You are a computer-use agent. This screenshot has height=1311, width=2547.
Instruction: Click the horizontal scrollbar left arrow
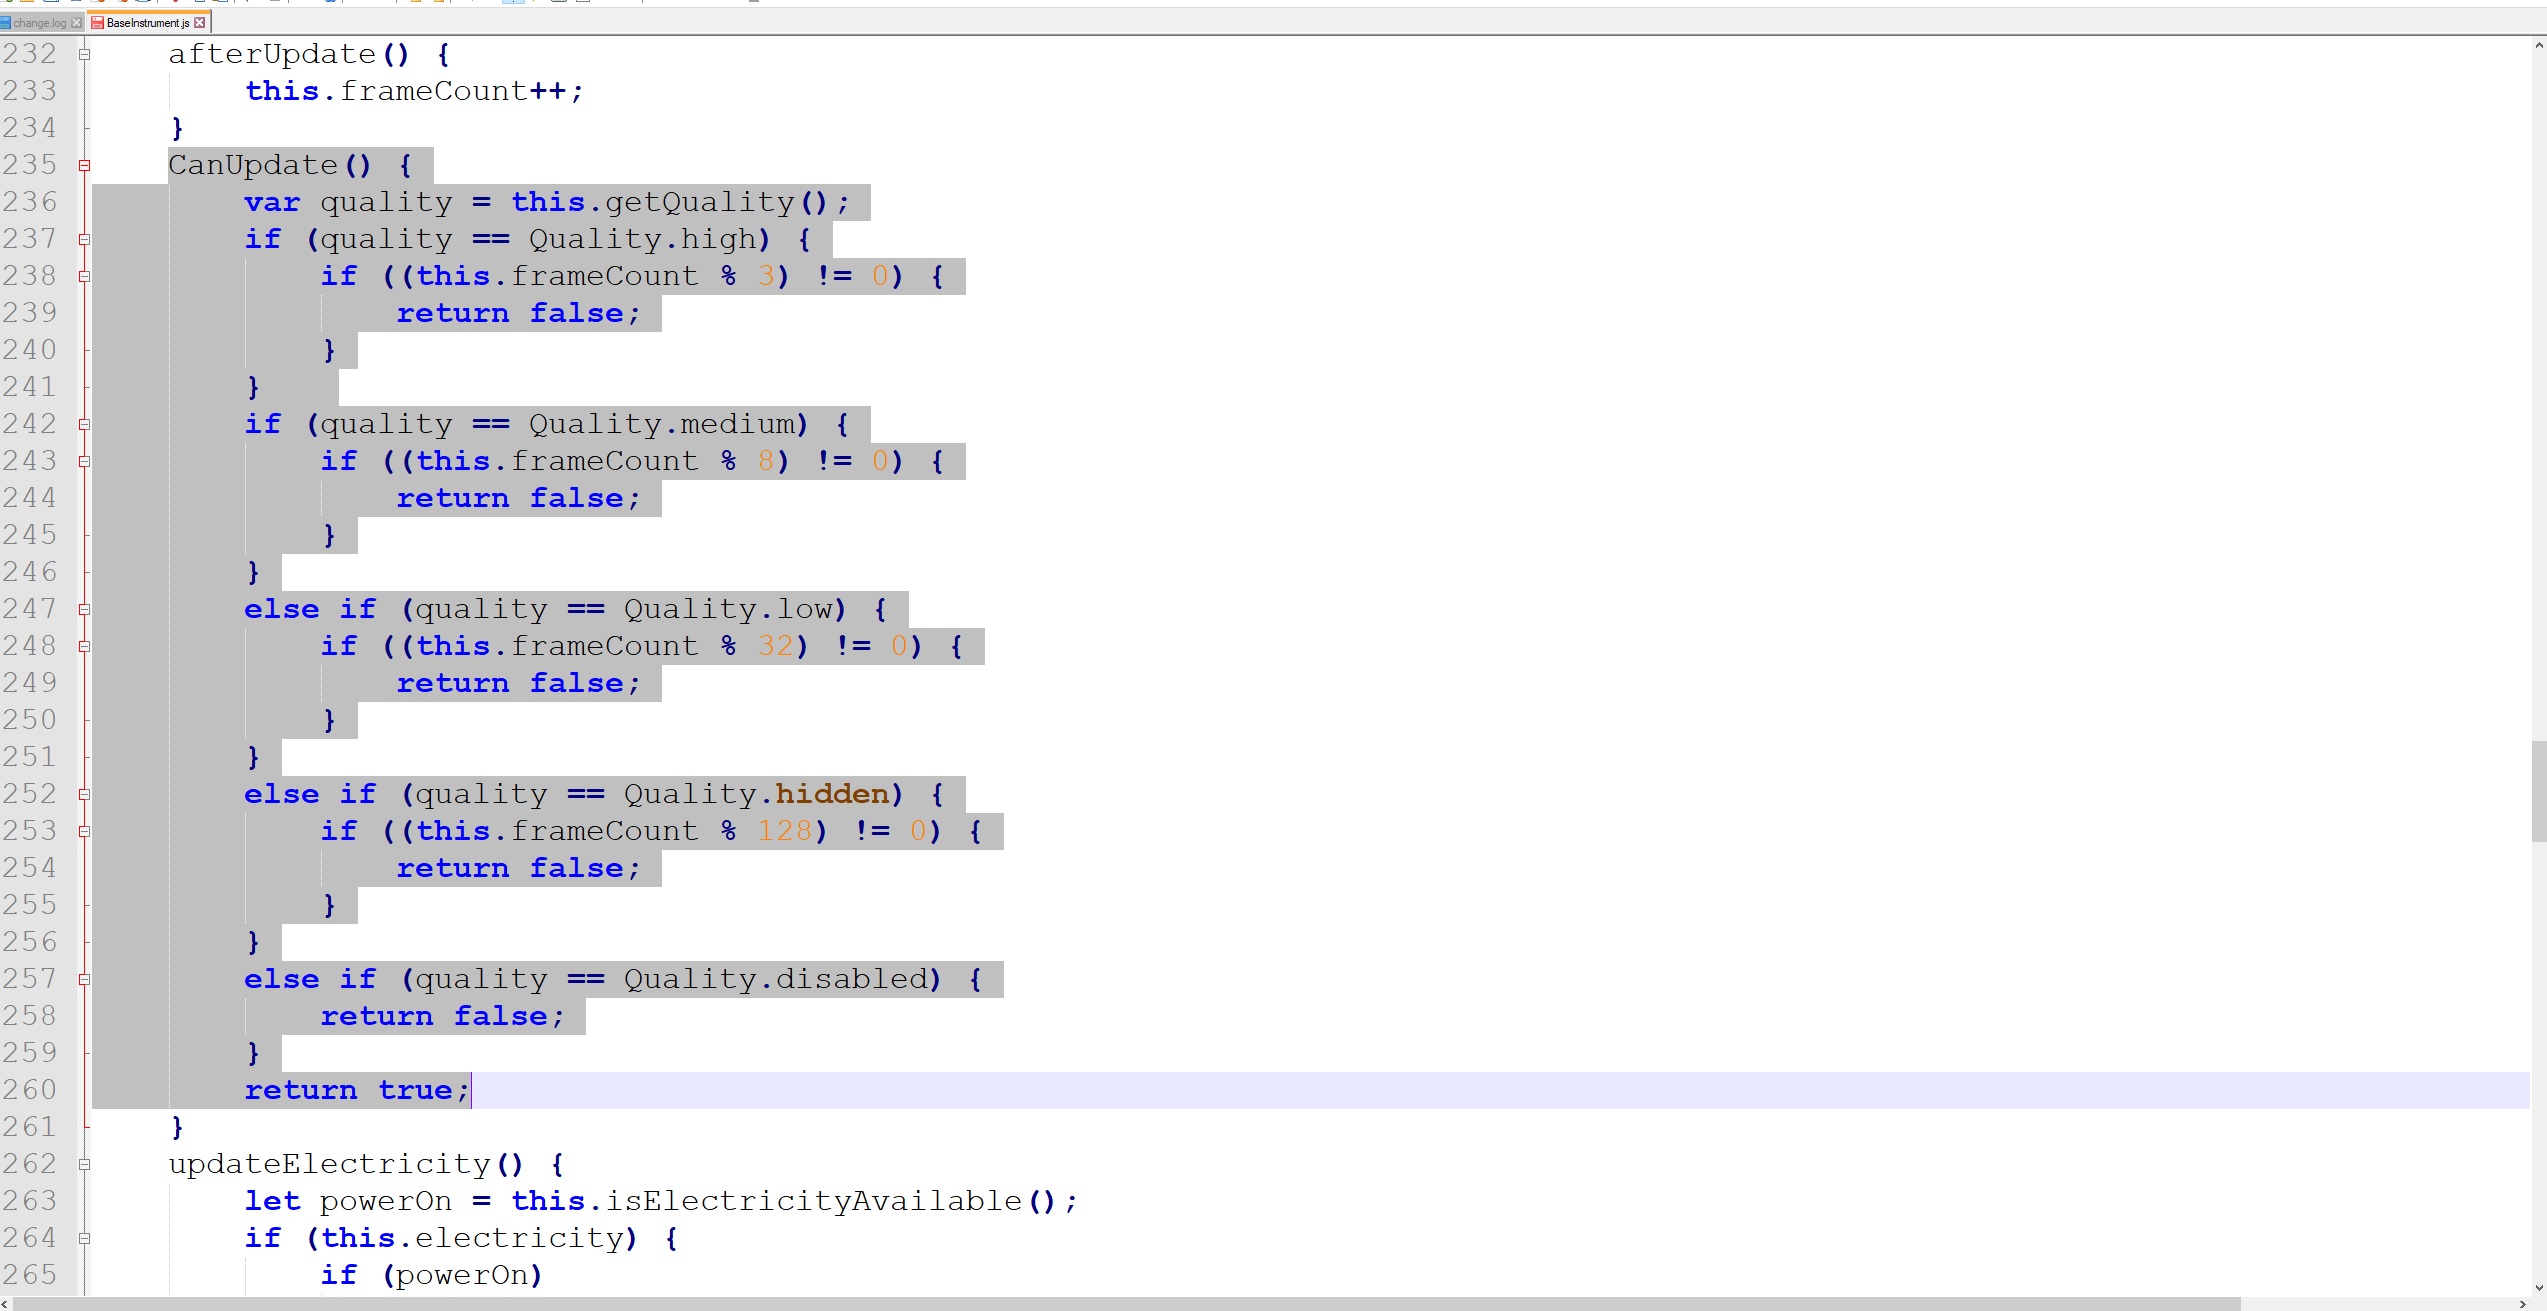[6, 1304]
